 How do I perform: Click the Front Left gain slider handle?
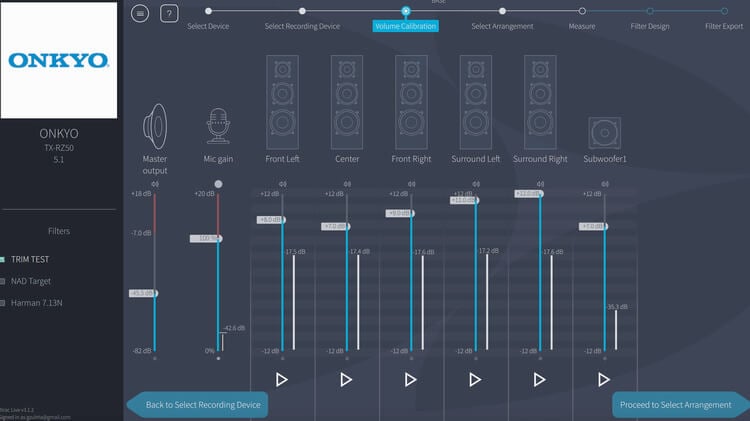pos(271,220)
